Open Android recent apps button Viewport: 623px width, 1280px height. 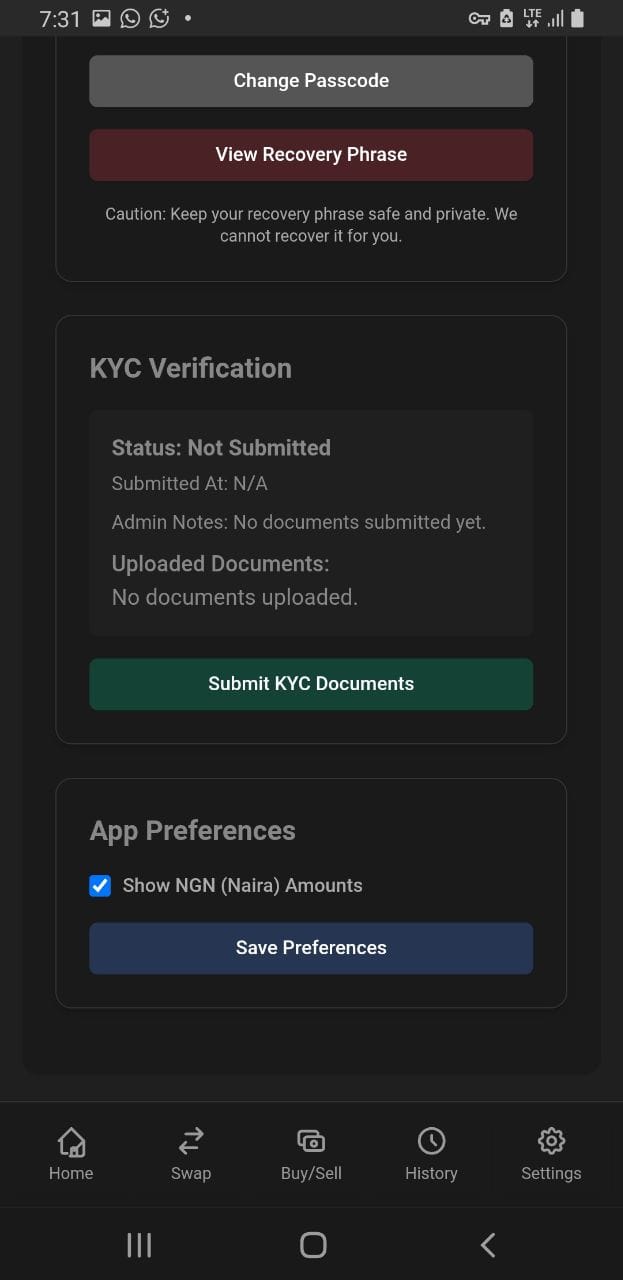[x=139, y=1245]
